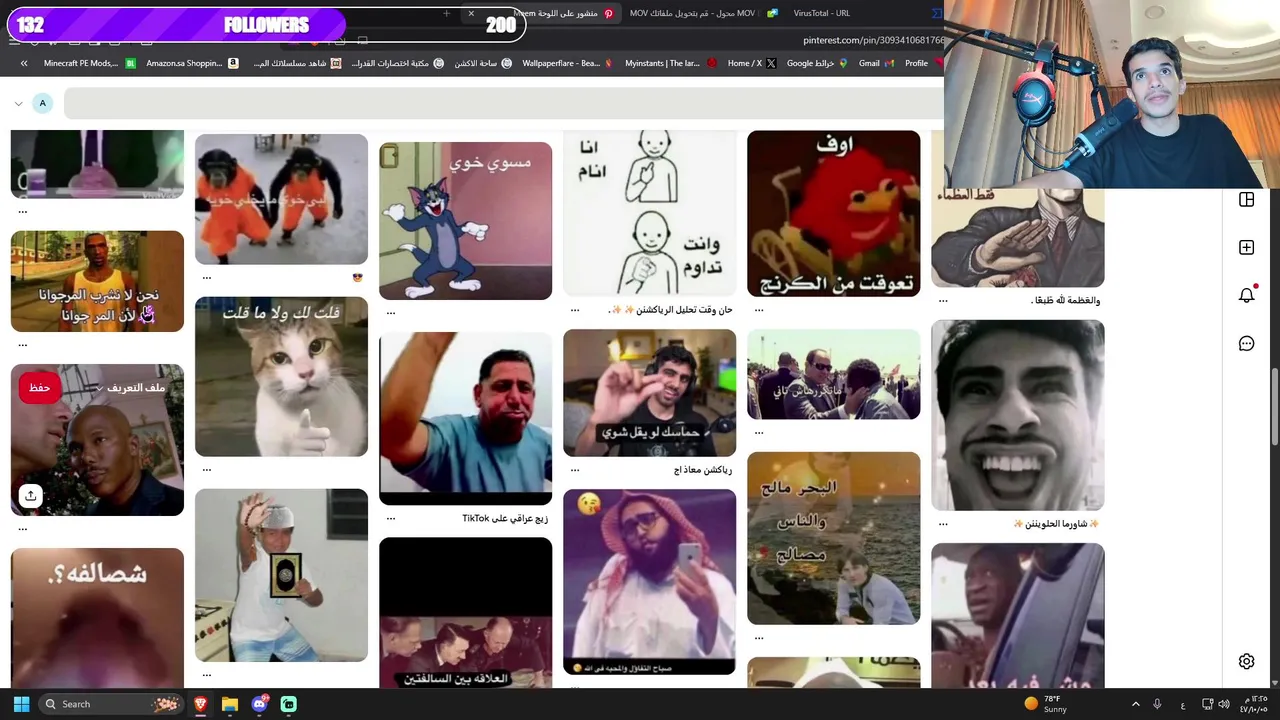Open Gmail bookmark
1280x720 pixels.
pyautogui.click(x=876, y=63)
